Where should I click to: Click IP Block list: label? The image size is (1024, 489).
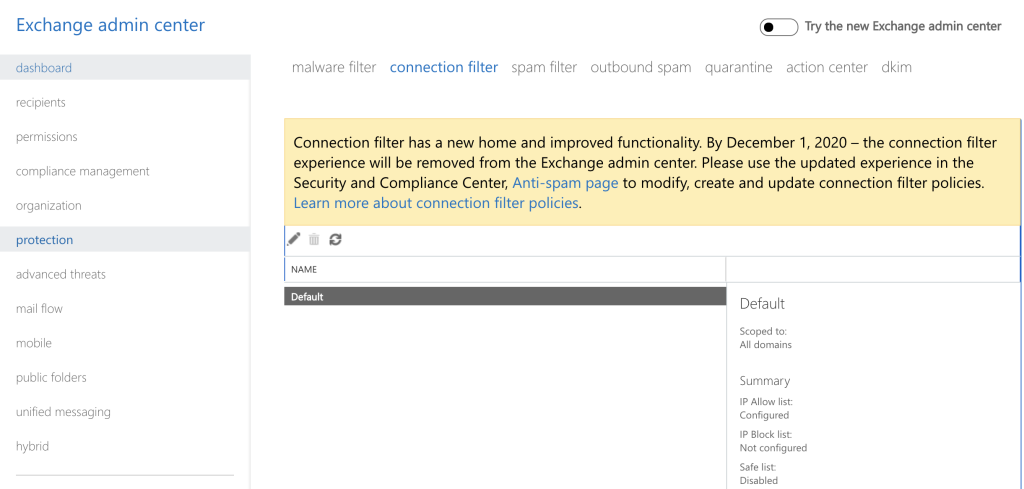[x=766, y=435]
